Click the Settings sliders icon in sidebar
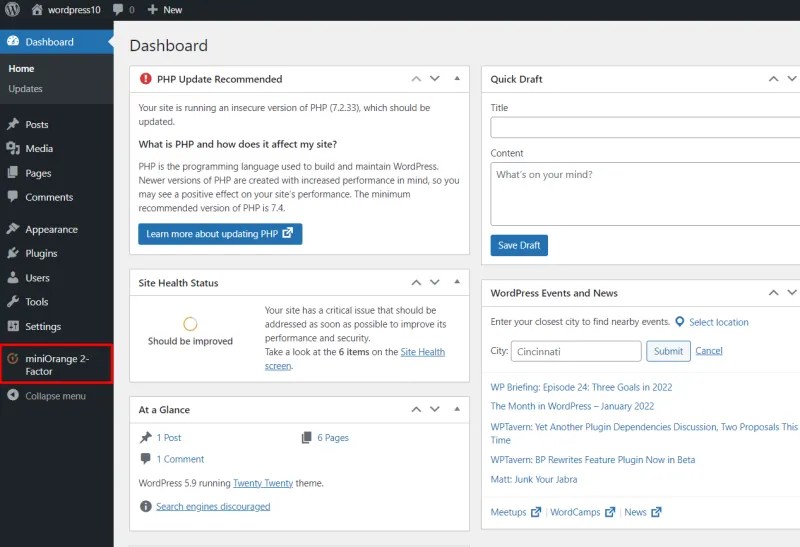This screenshot has width=800, height=547. (13, 326)
